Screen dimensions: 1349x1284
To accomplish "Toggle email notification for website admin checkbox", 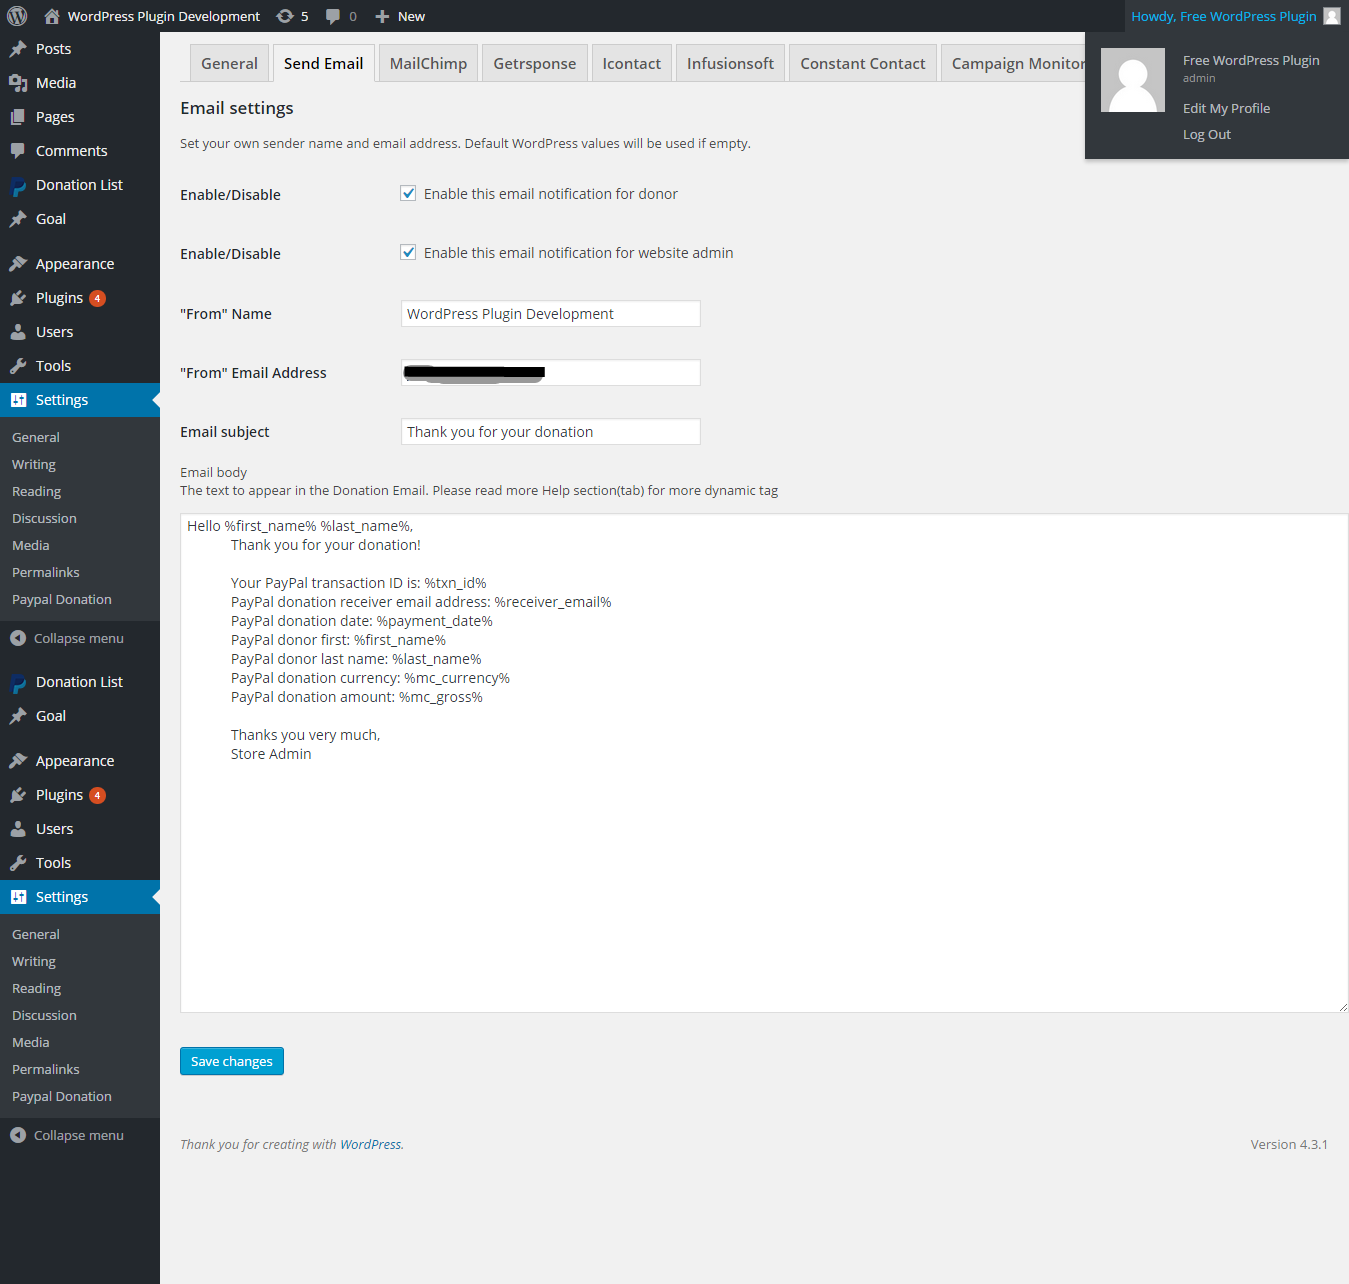I will click(x=408, y=253).
